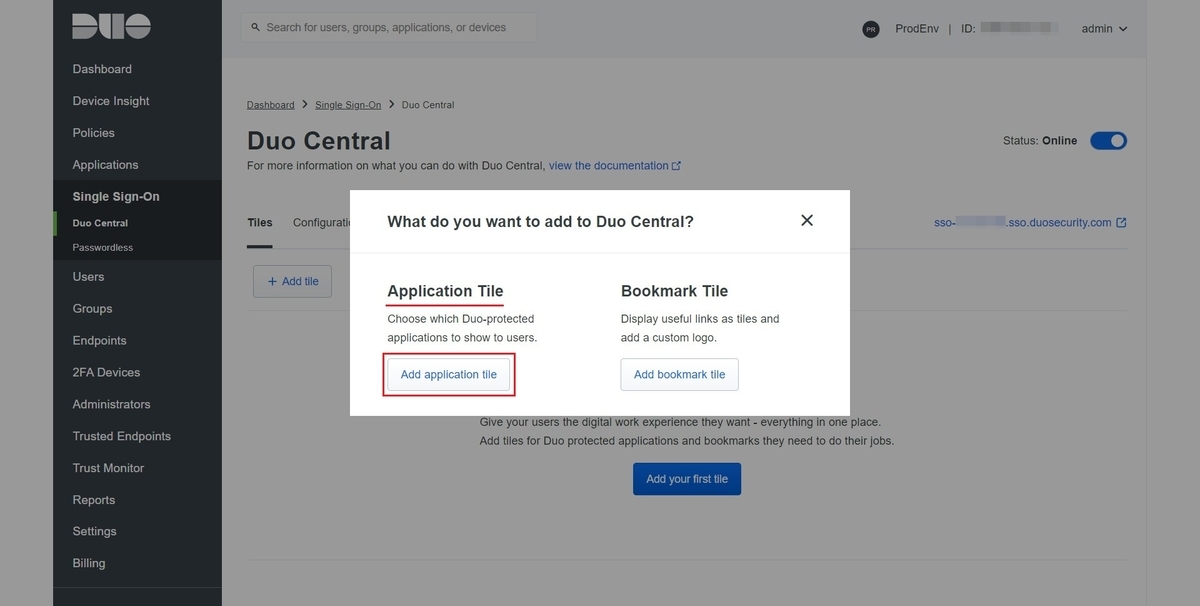Click the PR account avatar icon
Viewport: 1200px width, 606px height.
tap(871, 29)
